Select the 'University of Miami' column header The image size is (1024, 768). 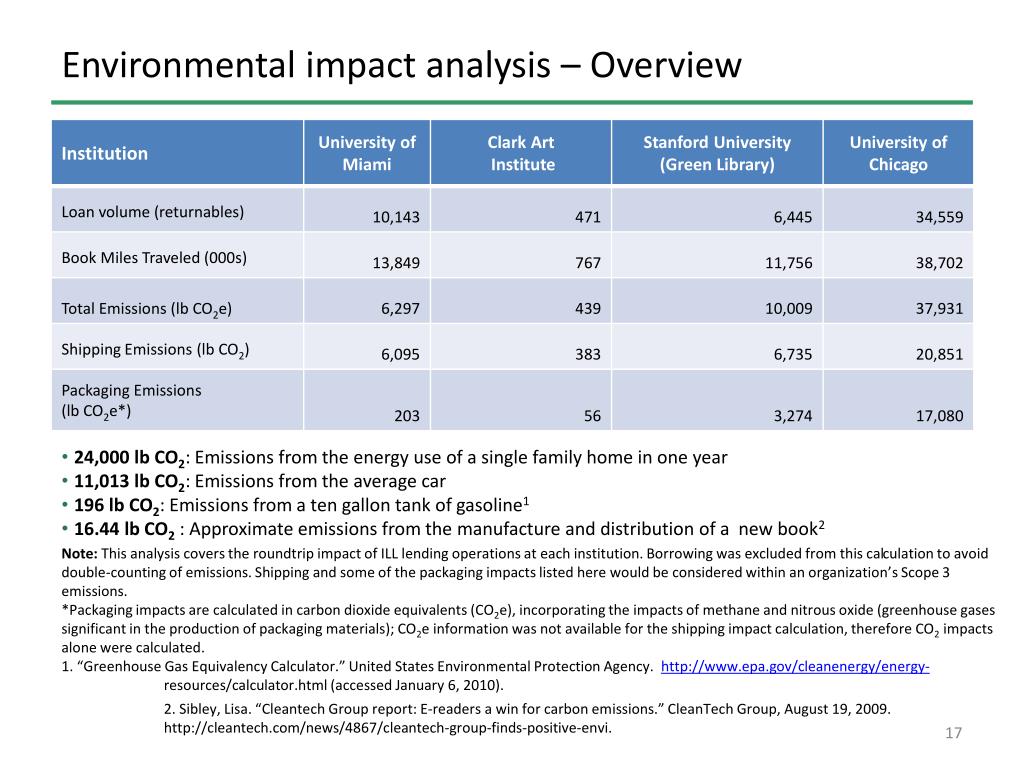pyautogui.click(x=367, y=153)
